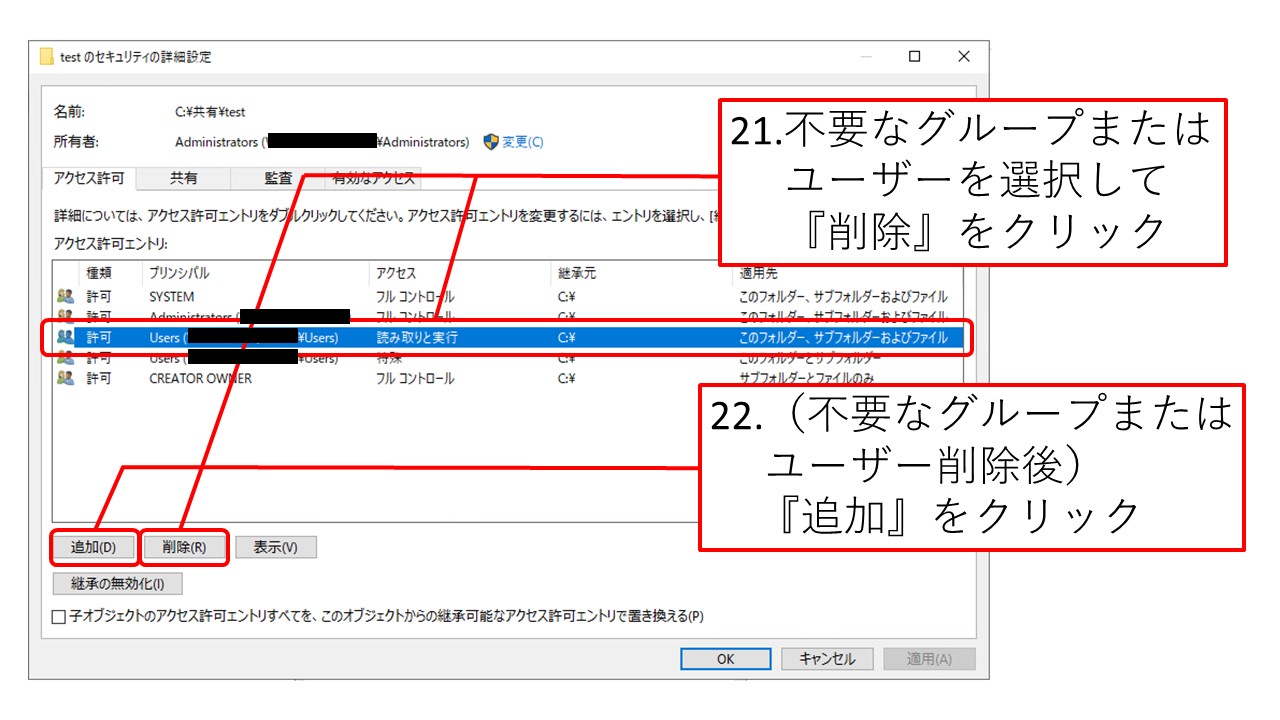1280x720 pixels.
Task: Click the 削除(R) button
Action: point(184,547)
